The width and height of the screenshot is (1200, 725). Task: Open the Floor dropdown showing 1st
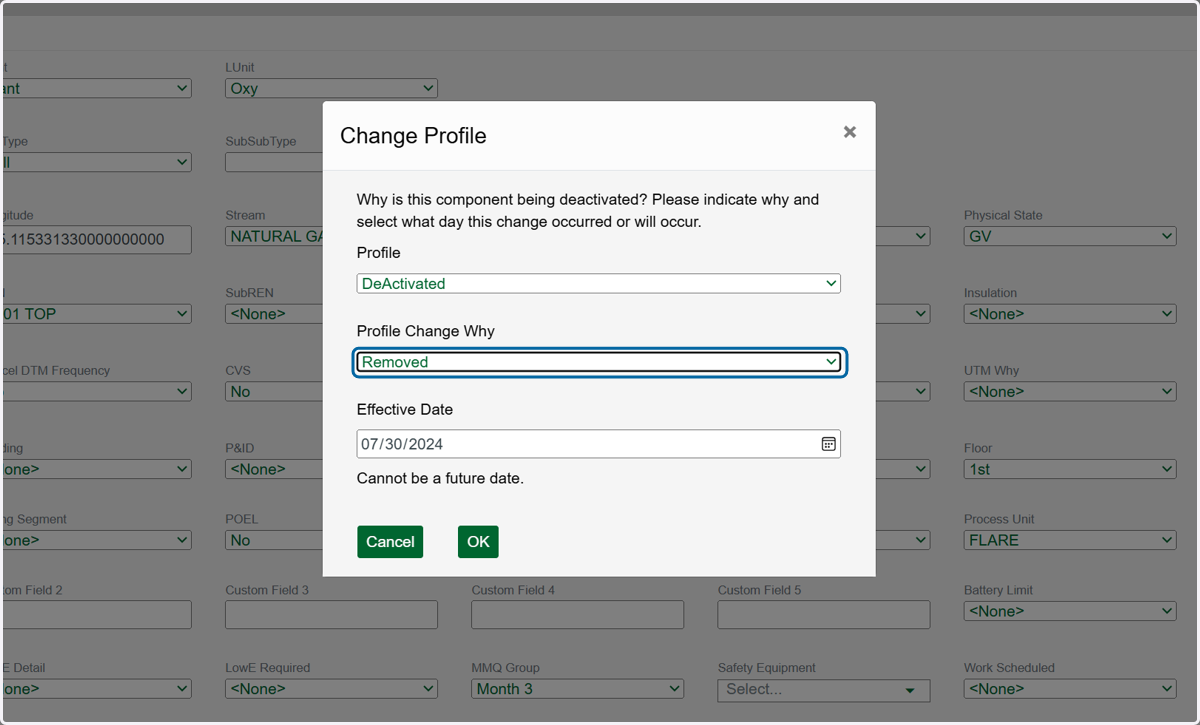point(1070,469)
